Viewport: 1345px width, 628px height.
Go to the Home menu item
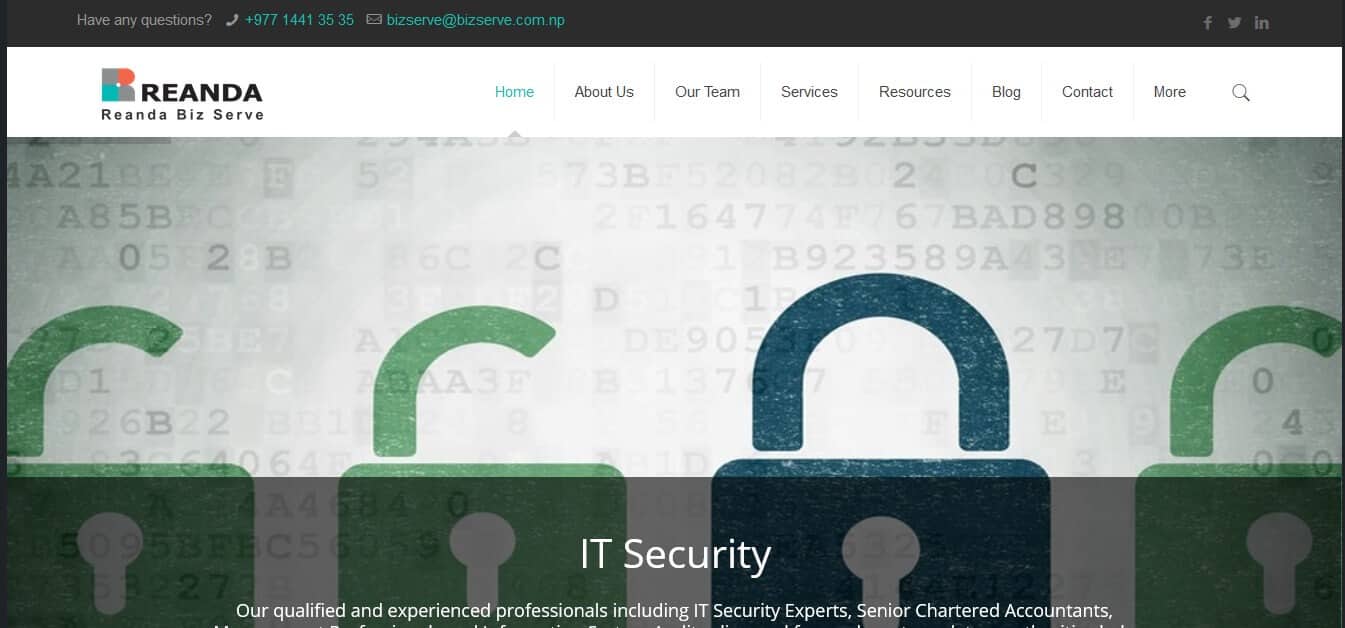click(514, 92)
